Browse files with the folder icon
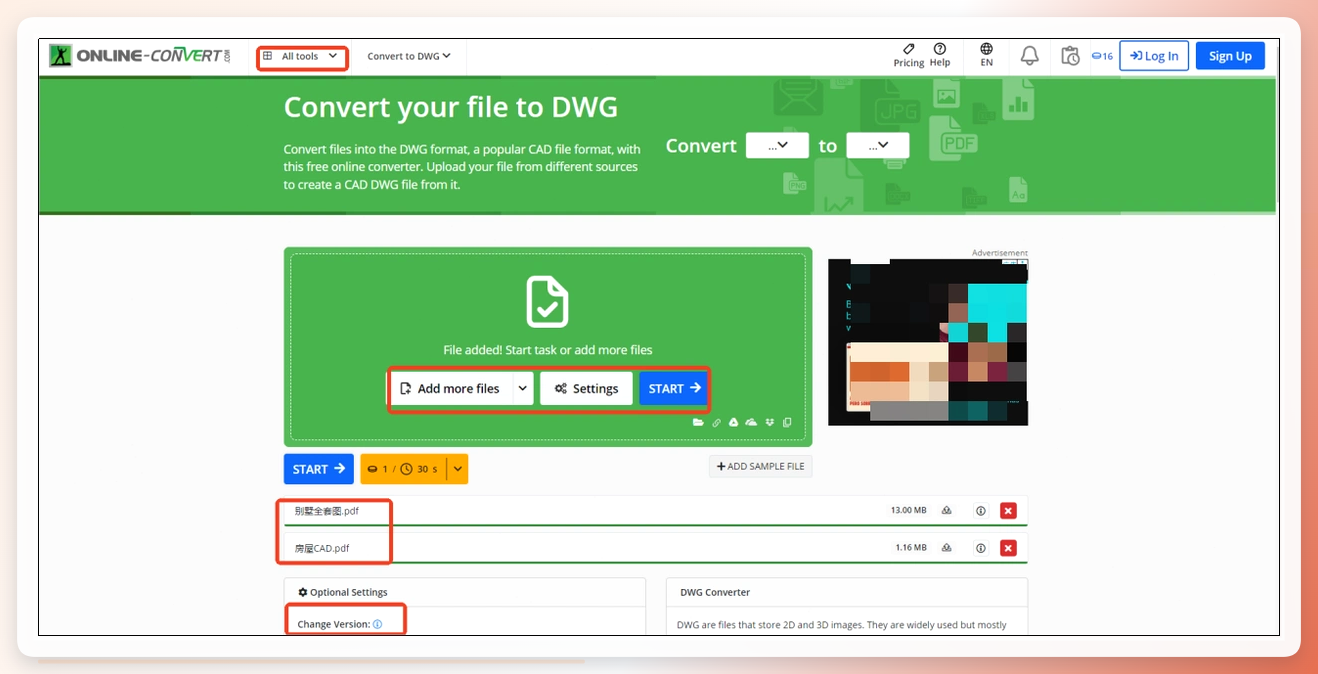Image resolution: width=1318 pixels, height=674 pixels. click(699, 423)
